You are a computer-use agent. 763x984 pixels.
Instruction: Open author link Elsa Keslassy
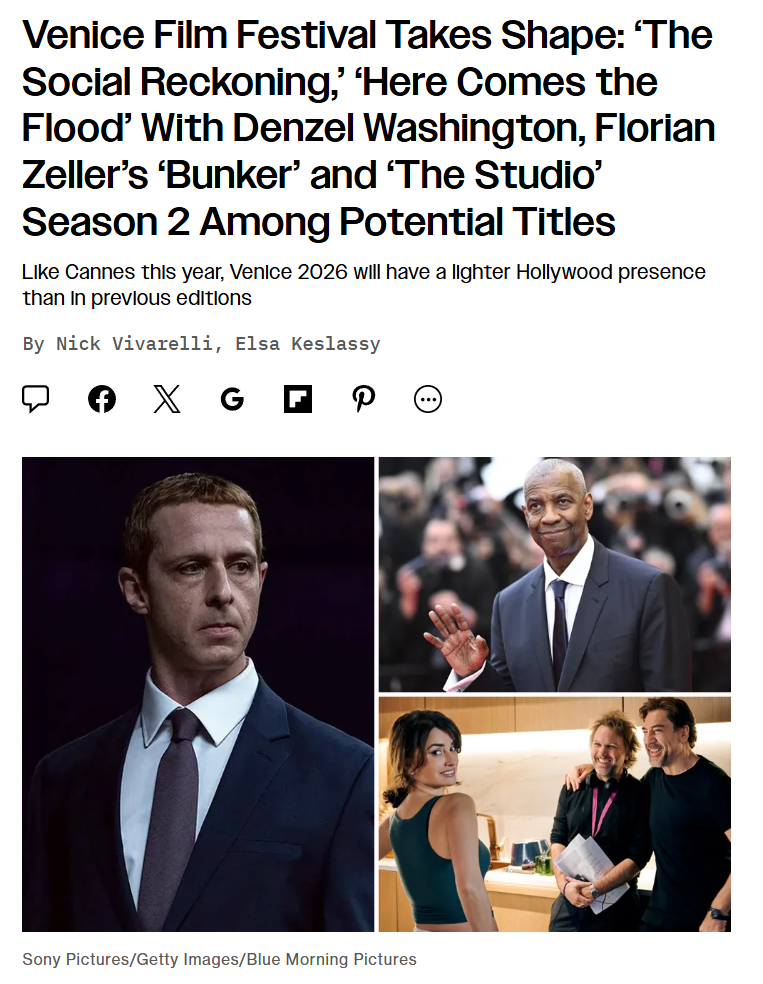pyautogui.click(x=307, y=344)
